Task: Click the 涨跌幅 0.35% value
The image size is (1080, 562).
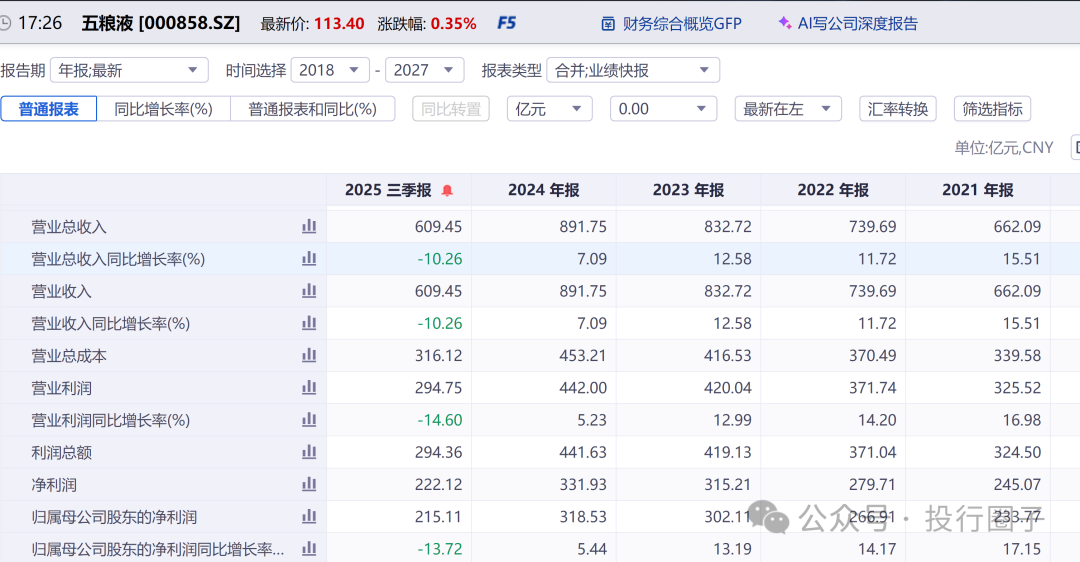Action: click(453, 23)
